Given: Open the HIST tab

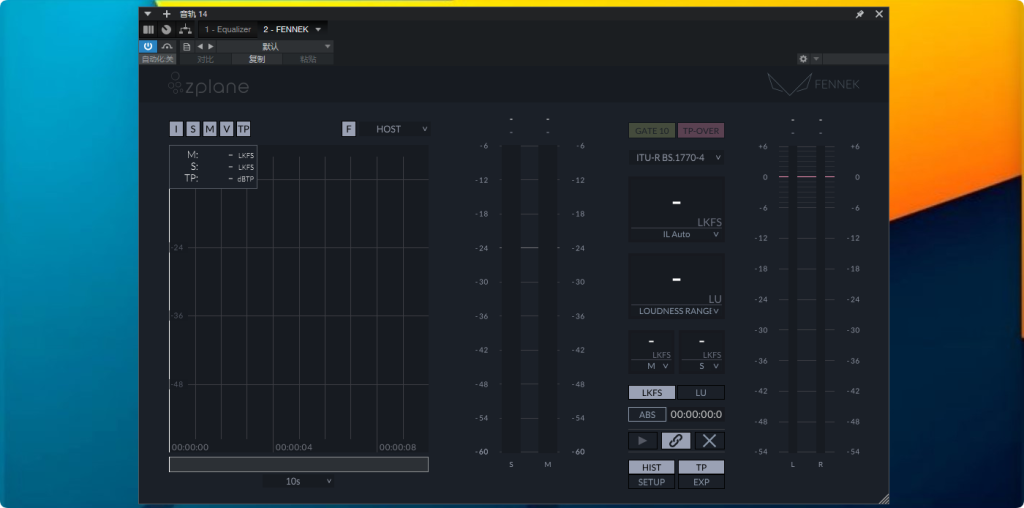Looking at the screenshot, I should tap(652, 468).
